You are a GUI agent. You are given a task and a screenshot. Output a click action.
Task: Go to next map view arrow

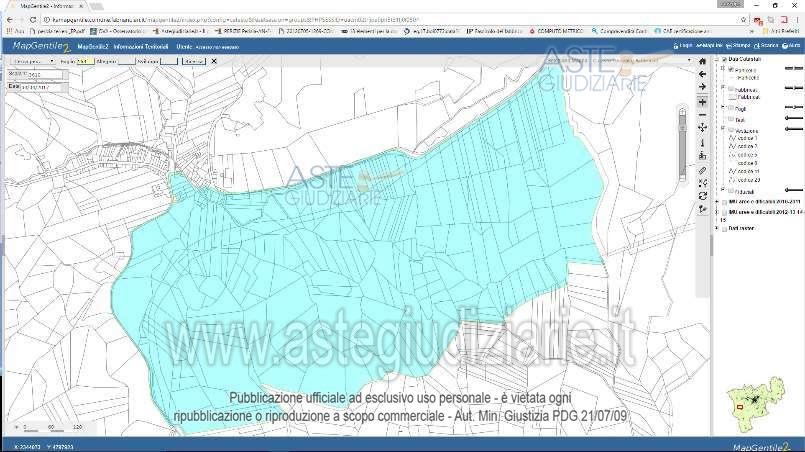[x=703, y=87]
